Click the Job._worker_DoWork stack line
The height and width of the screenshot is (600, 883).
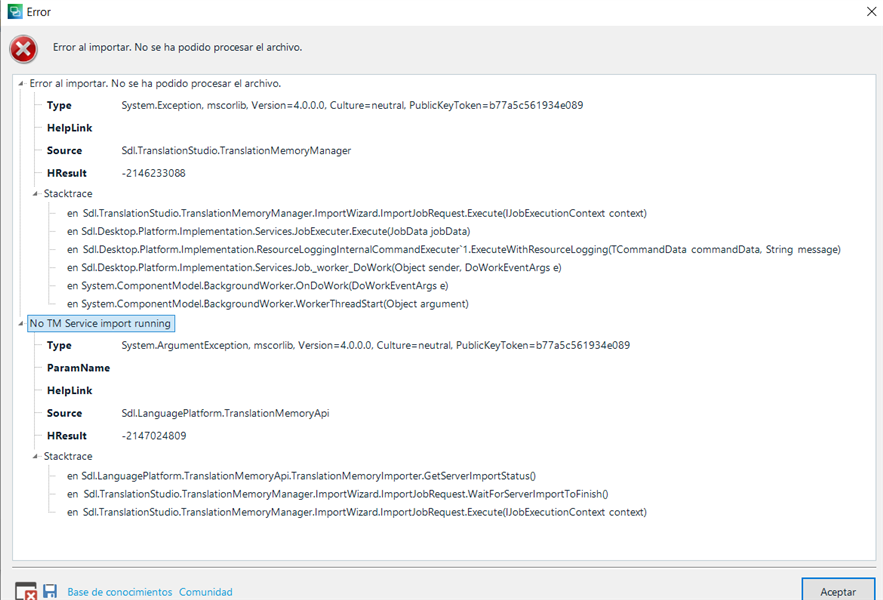click(314, 268)
